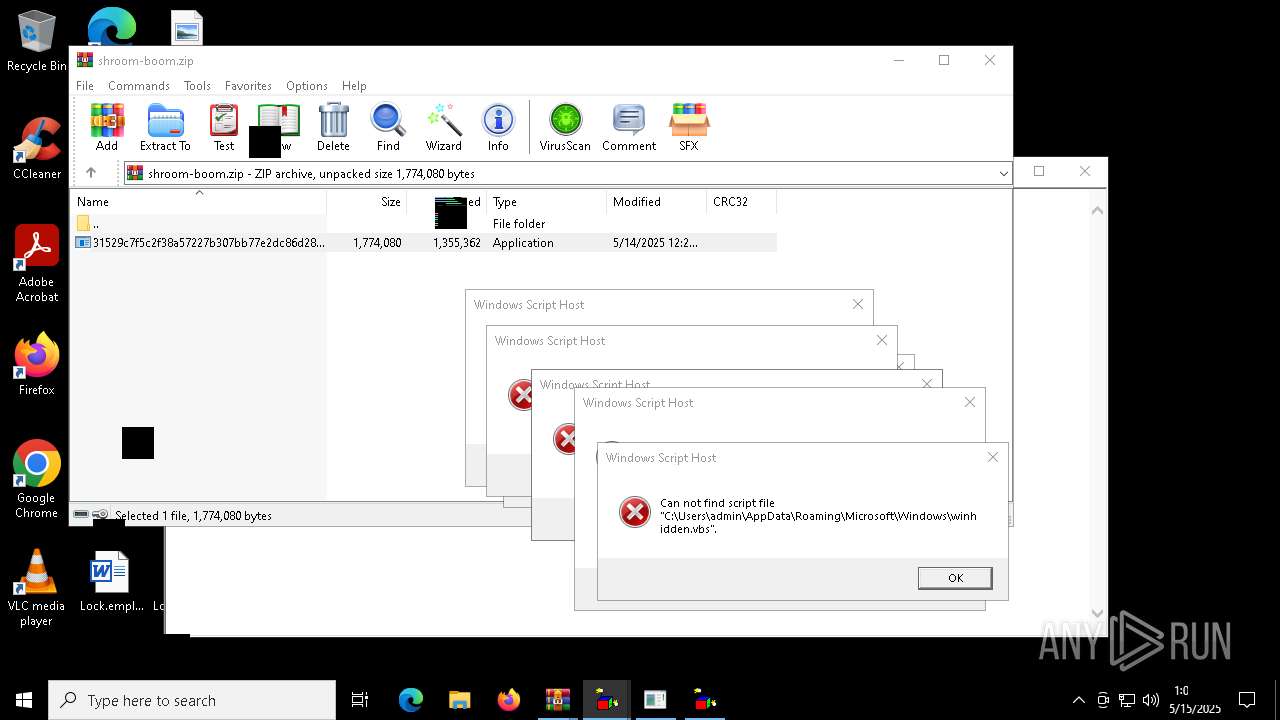1280x720 pixels.
Task: Click the clock showing 5/15/2025
Action: pyautogui.click(x=1194, y=700)
